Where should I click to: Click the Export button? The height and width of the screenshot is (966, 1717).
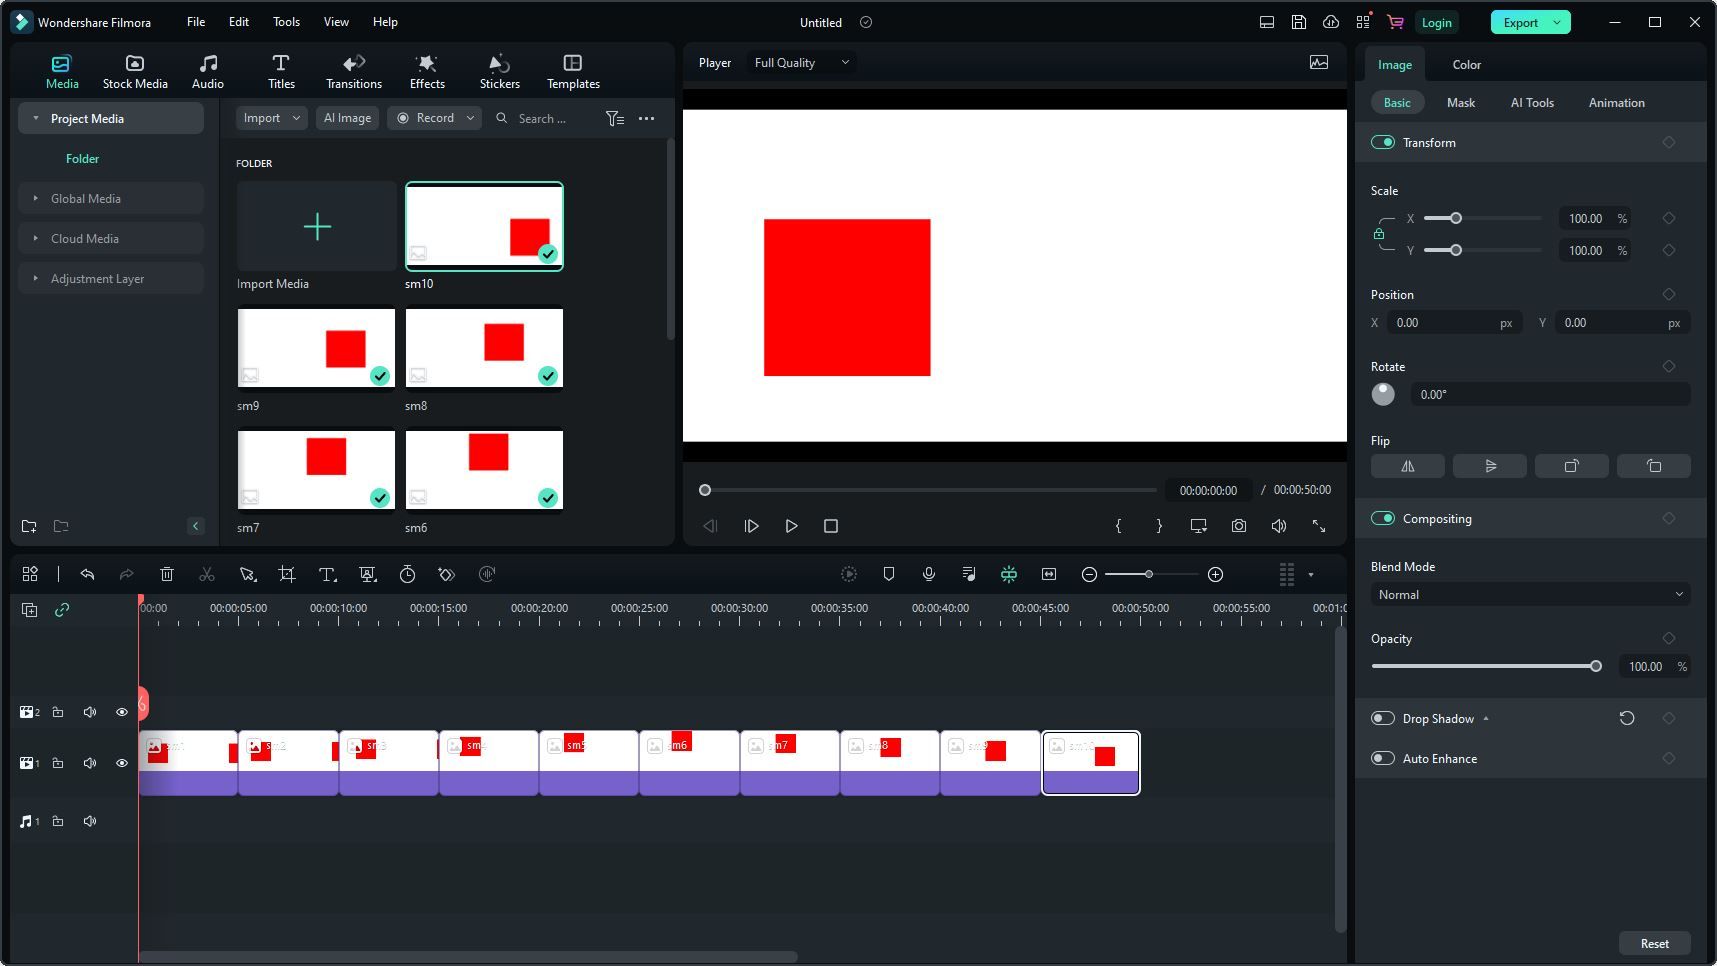[1520, 22]
